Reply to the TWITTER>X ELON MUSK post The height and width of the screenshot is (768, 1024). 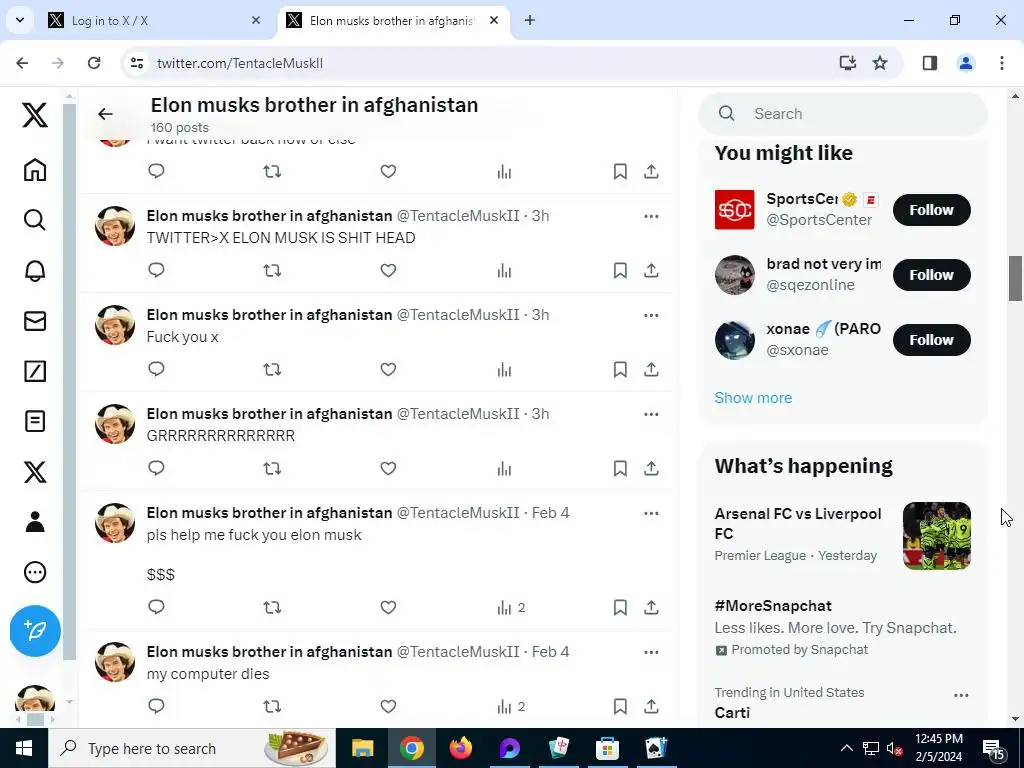(156, 270)
